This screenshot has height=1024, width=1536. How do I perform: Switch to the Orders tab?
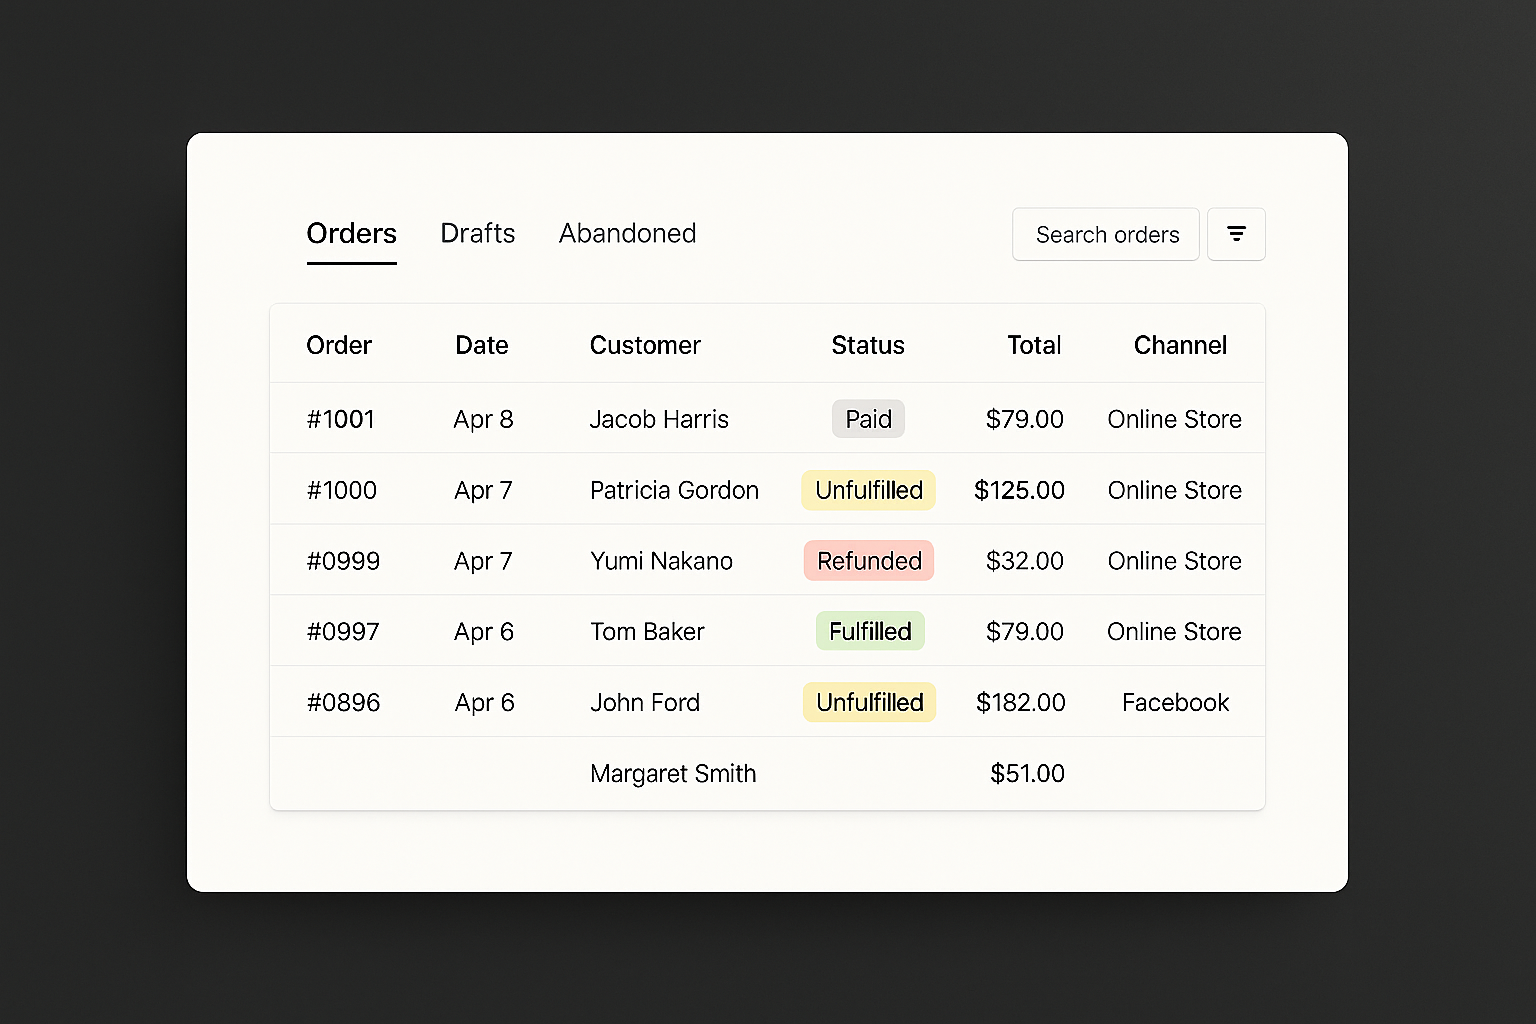351,234
